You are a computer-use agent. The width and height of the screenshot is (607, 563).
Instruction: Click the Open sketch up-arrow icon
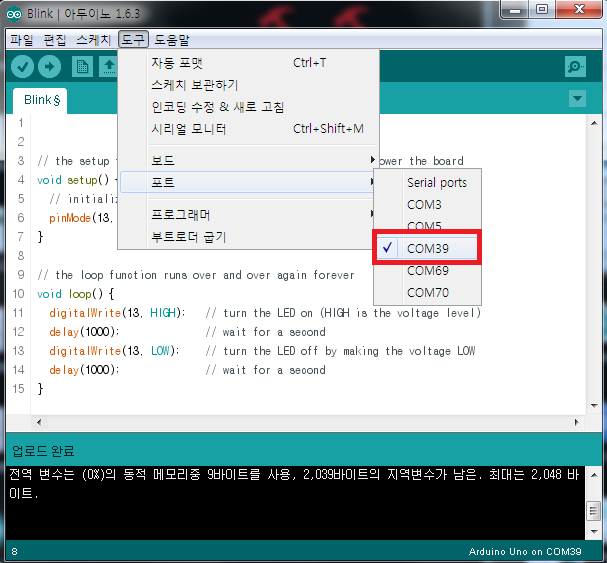109,67
